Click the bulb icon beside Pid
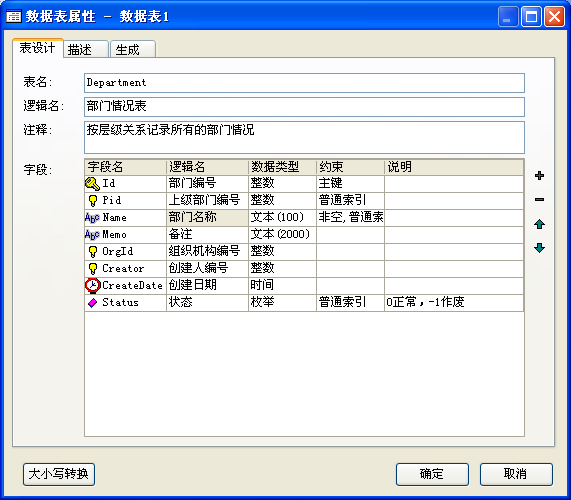Viewport: 571px width, 500px height. tap(93, 201)
